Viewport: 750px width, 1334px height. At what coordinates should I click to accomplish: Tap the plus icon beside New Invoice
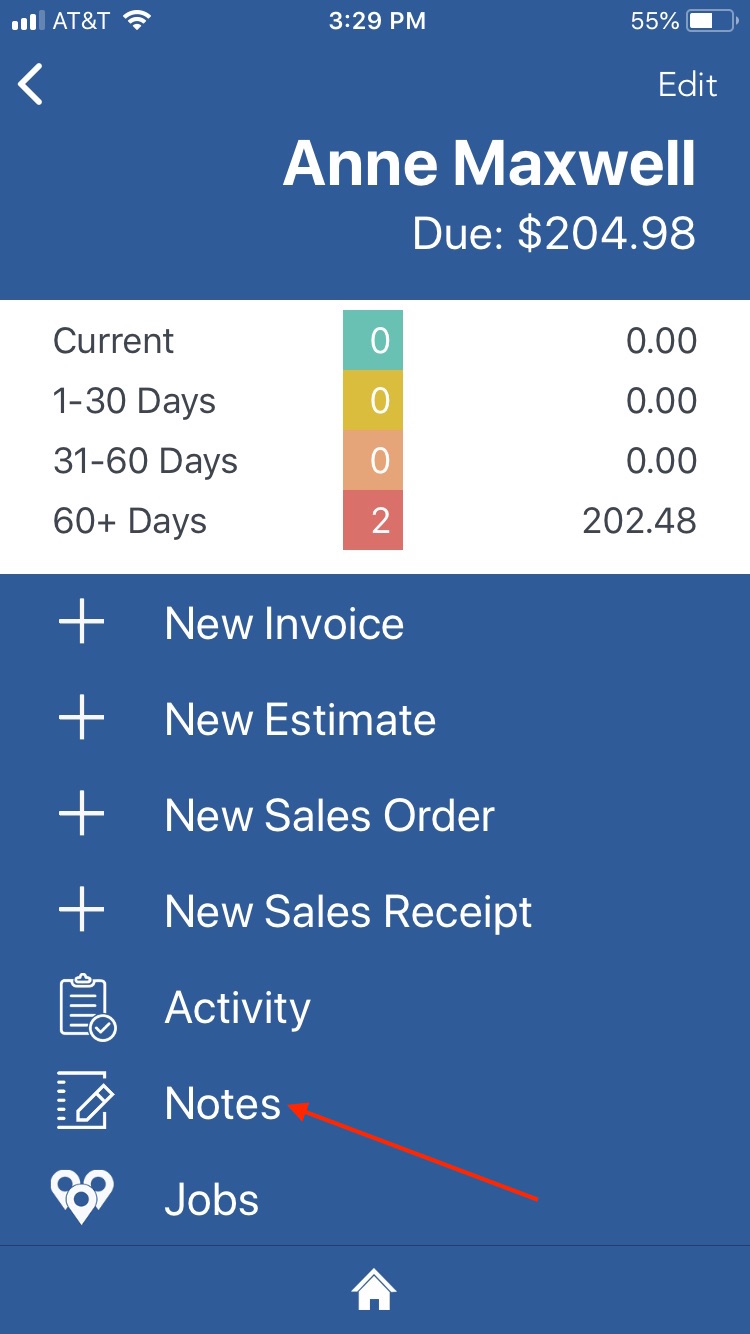[82, 623]
